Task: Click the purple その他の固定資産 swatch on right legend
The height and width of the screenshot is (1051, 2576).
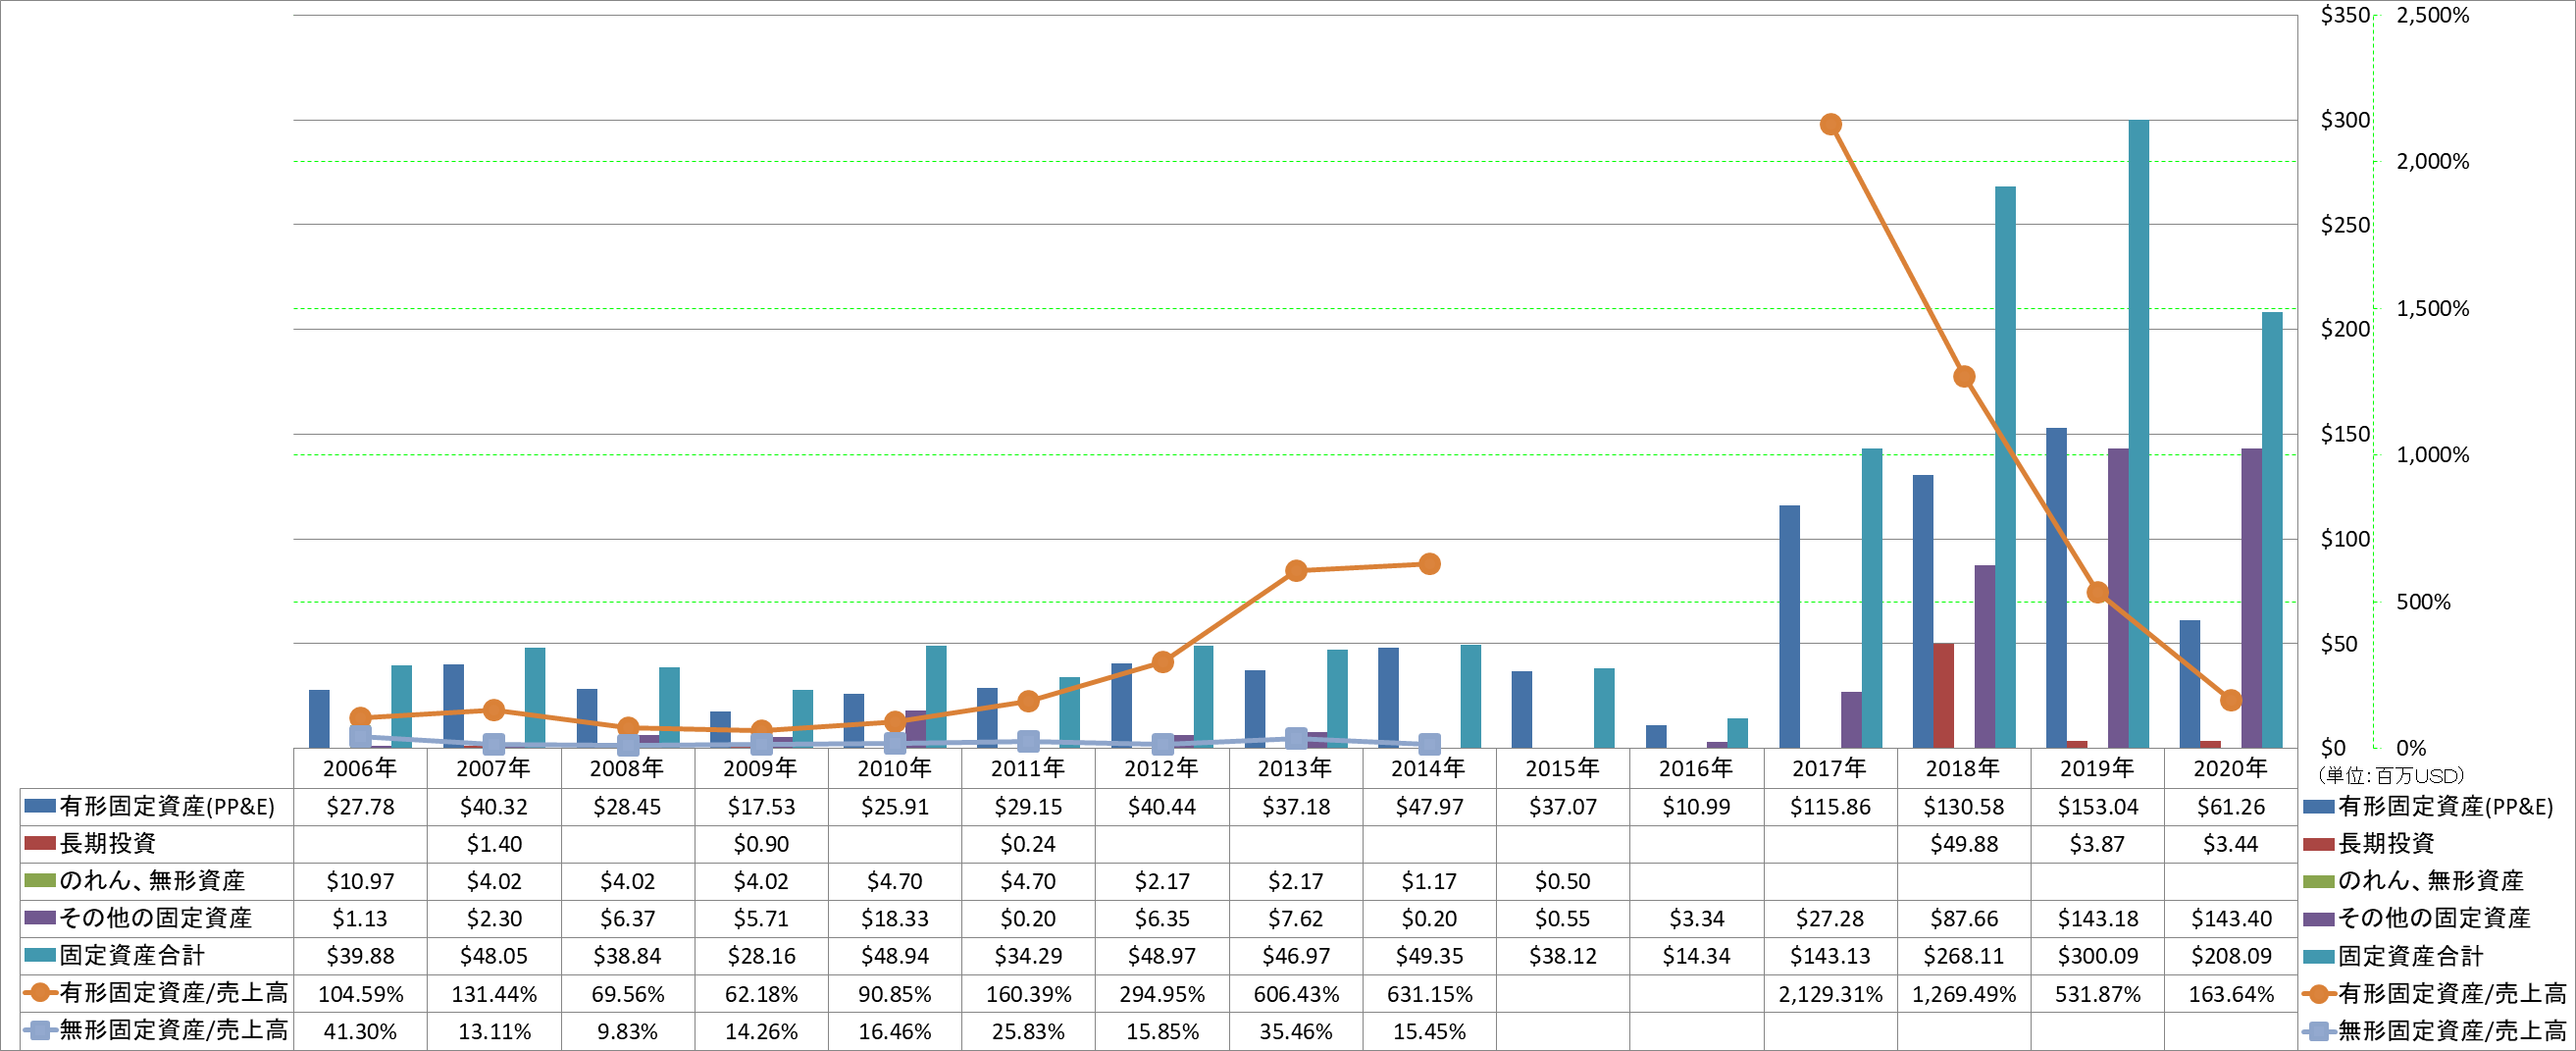Action: pyautogui.click(x=2319, y=918)
